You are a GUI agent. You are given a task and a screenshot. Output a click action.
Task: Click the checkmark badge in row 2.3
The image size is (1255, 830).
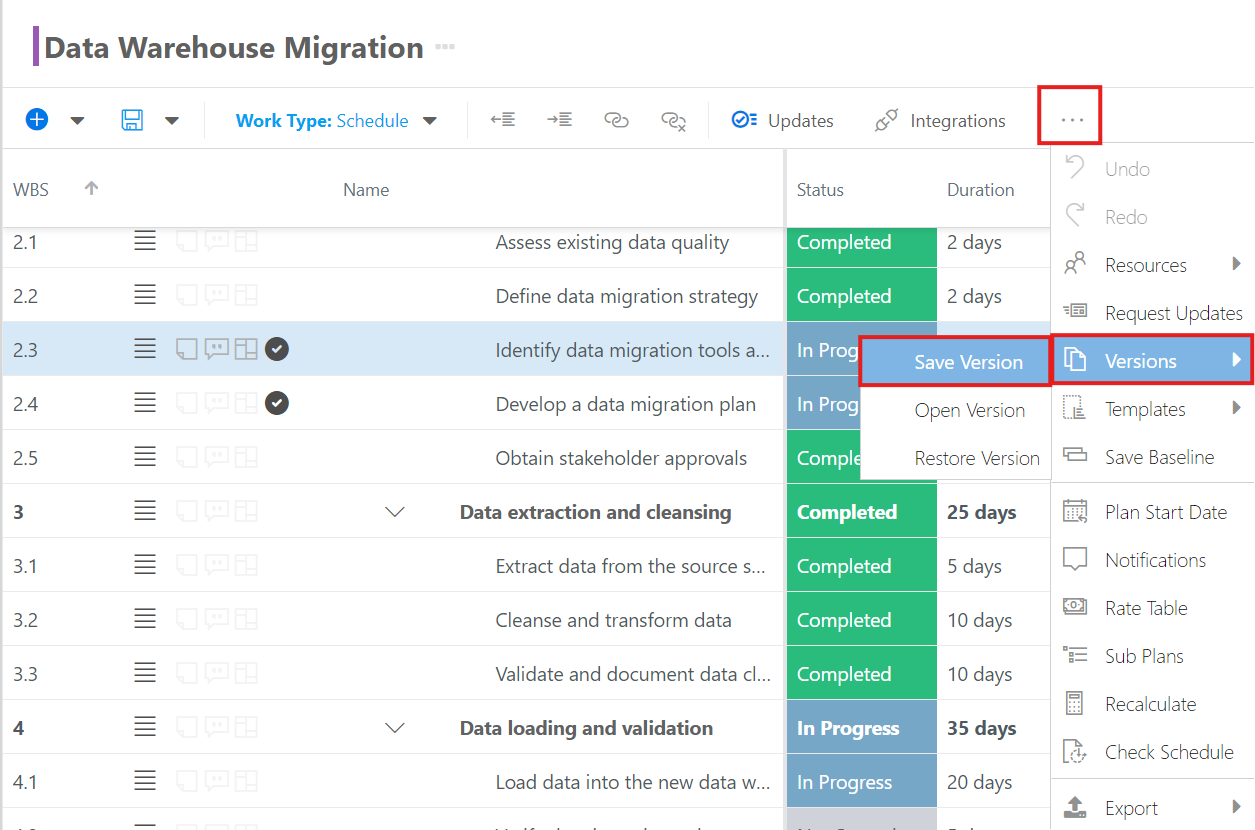(x=277, y=349)
